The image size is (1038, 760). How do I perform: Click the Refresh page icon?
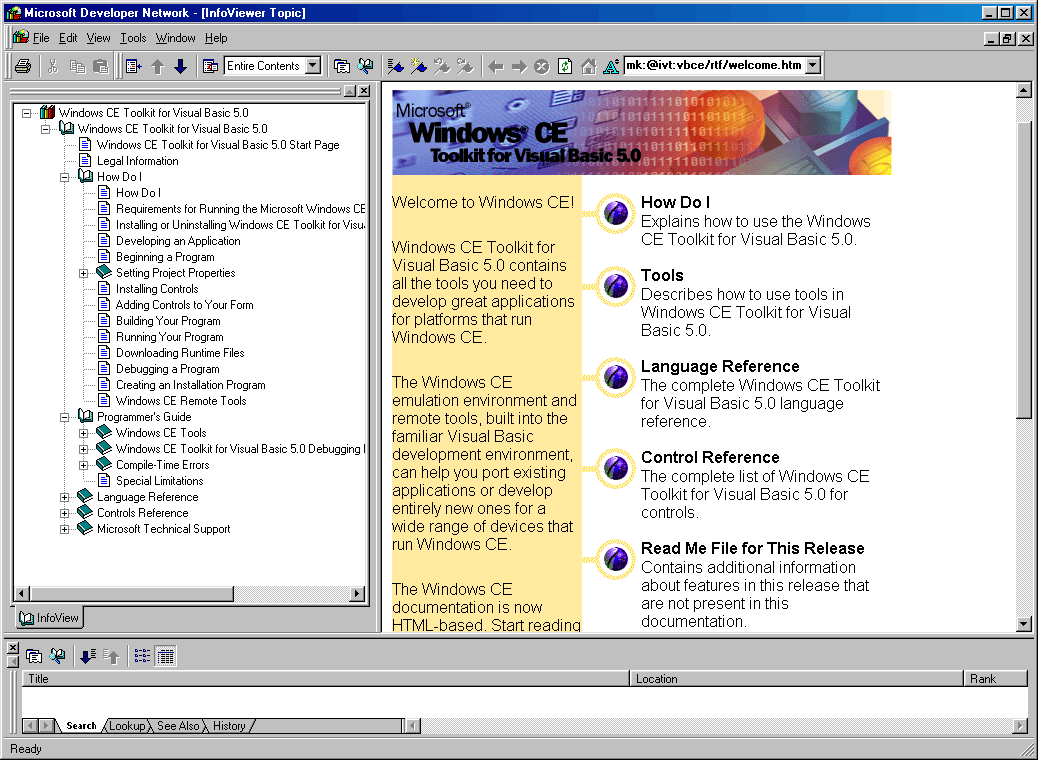pos(565,66)
